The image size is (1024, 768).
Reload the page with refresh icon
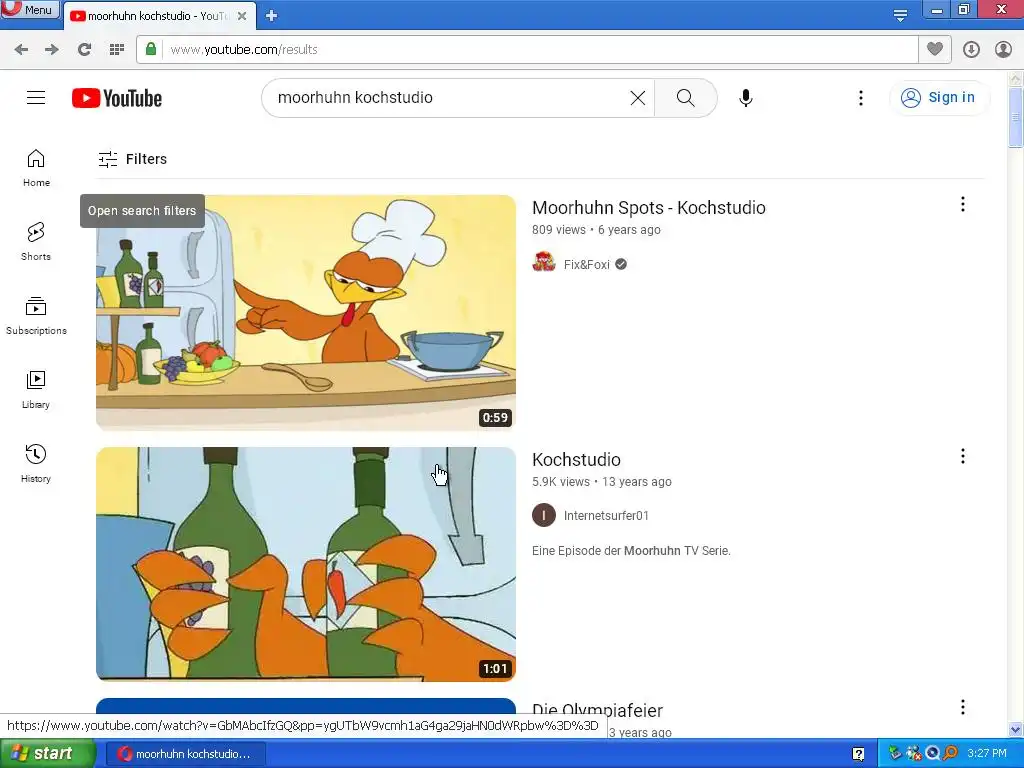point(84,50)
